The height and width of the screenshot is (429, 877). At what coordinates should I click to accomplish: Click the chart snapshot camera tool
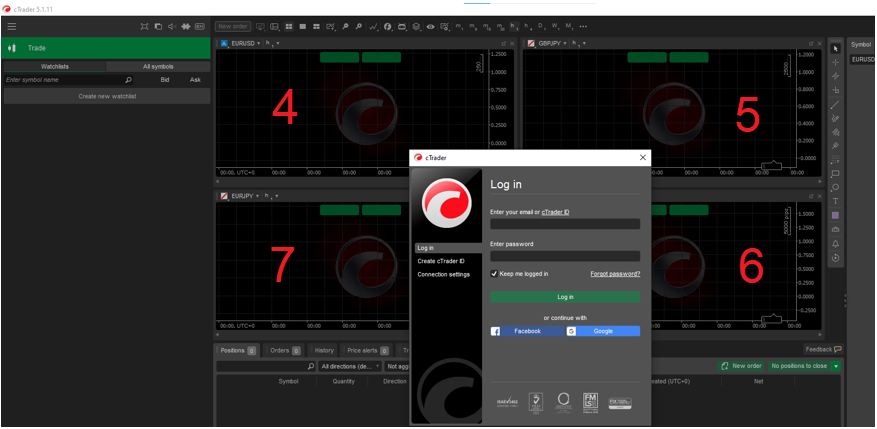tap(836, 230)
